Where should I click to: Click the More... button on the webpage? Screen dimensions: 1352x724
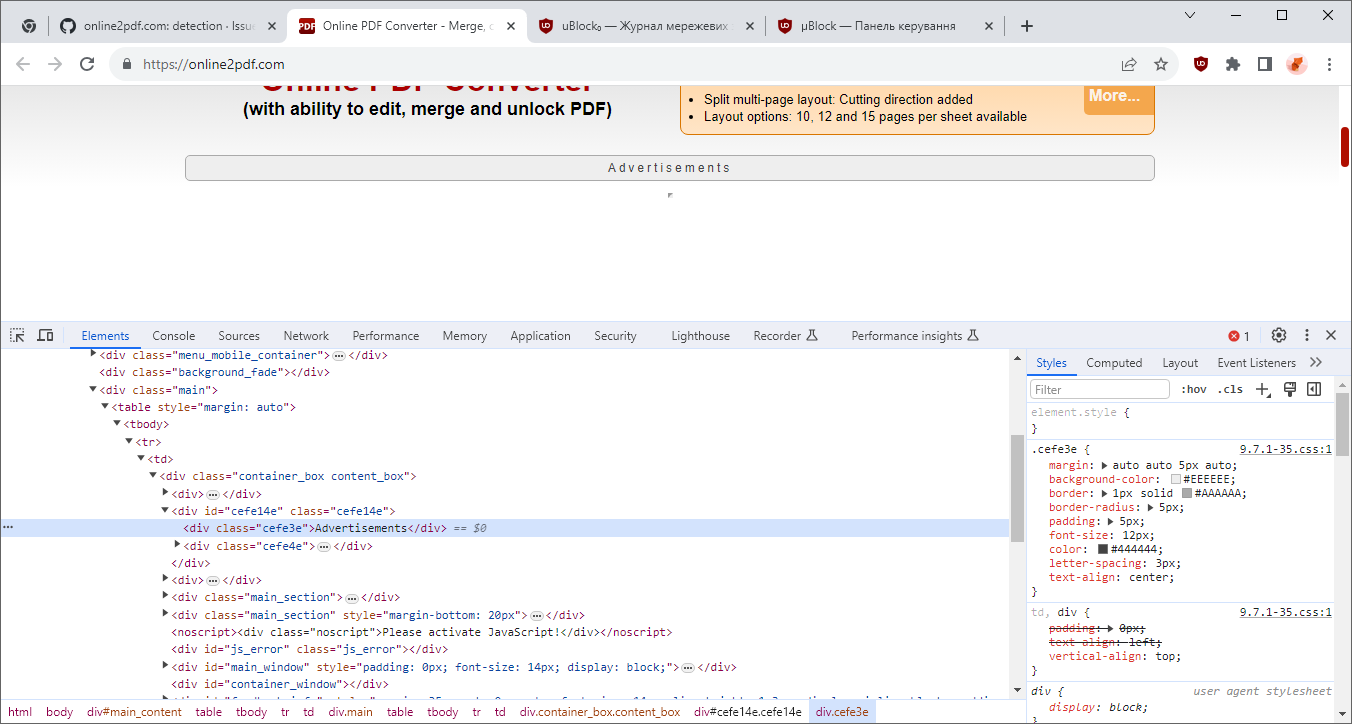[1116, 99]
